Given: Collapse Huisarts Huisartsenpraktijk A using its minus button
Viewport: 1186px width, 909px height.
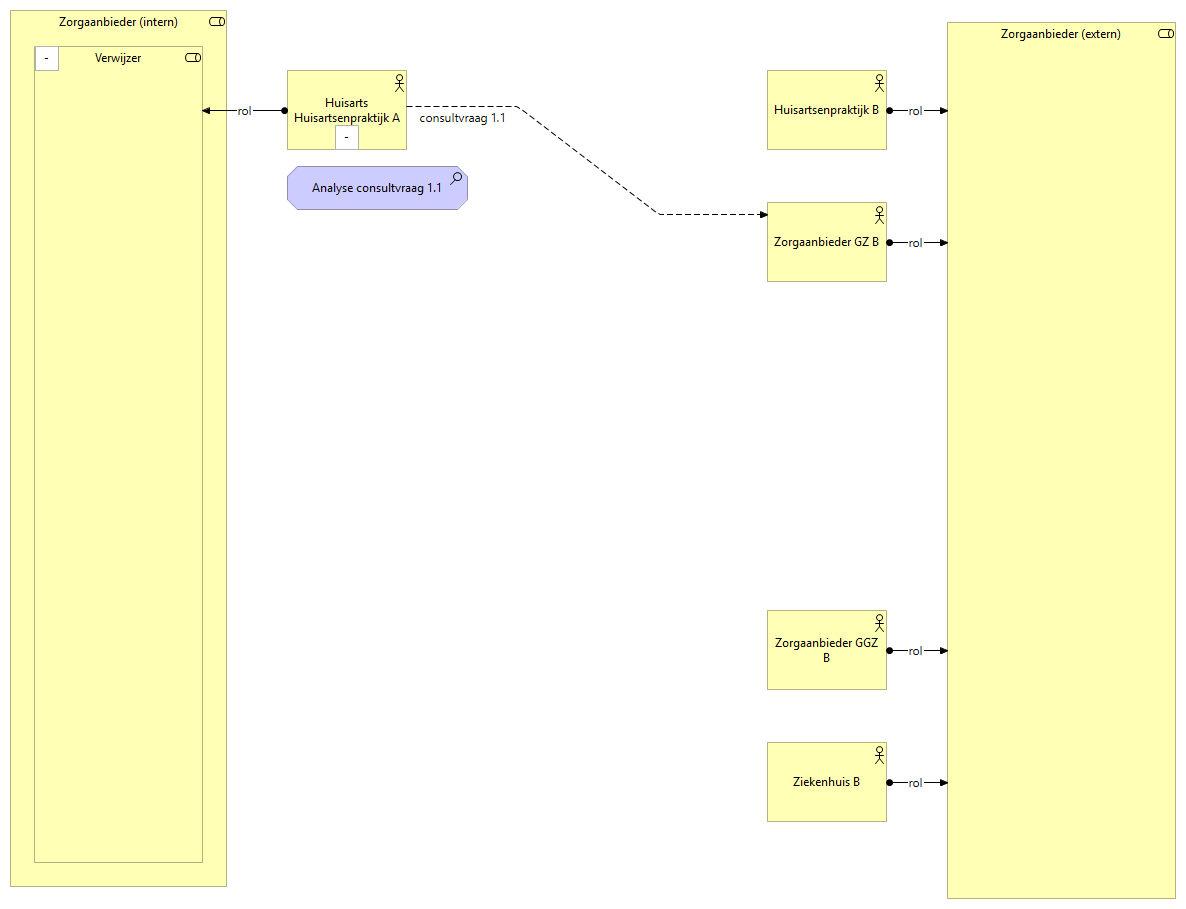Looking at the screenshot, I should [346, 137].
